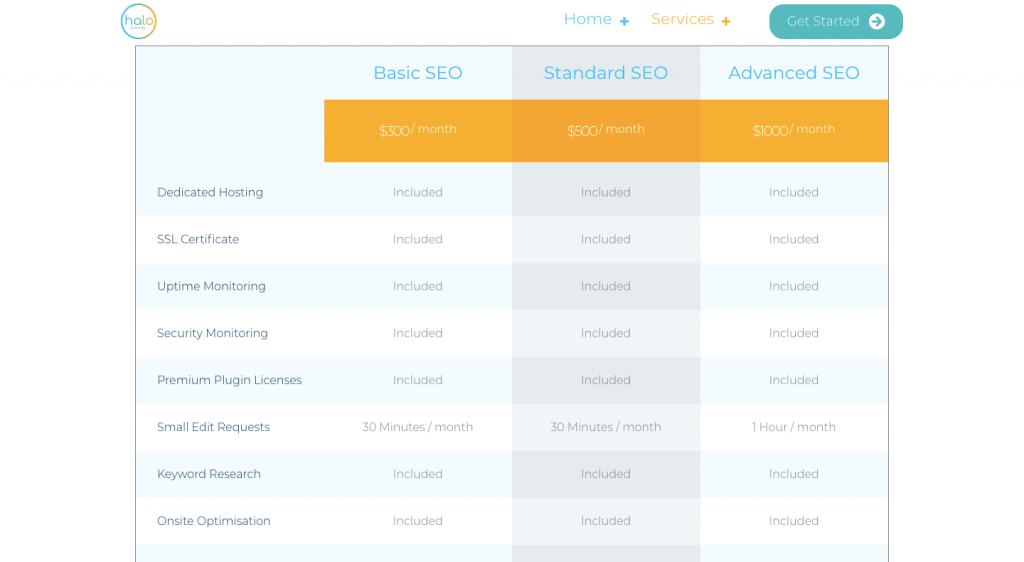Click the Small Edit Requests label
Image resolution: width=1024 pixels, height=562 pixels.
[x=214, y=428]
